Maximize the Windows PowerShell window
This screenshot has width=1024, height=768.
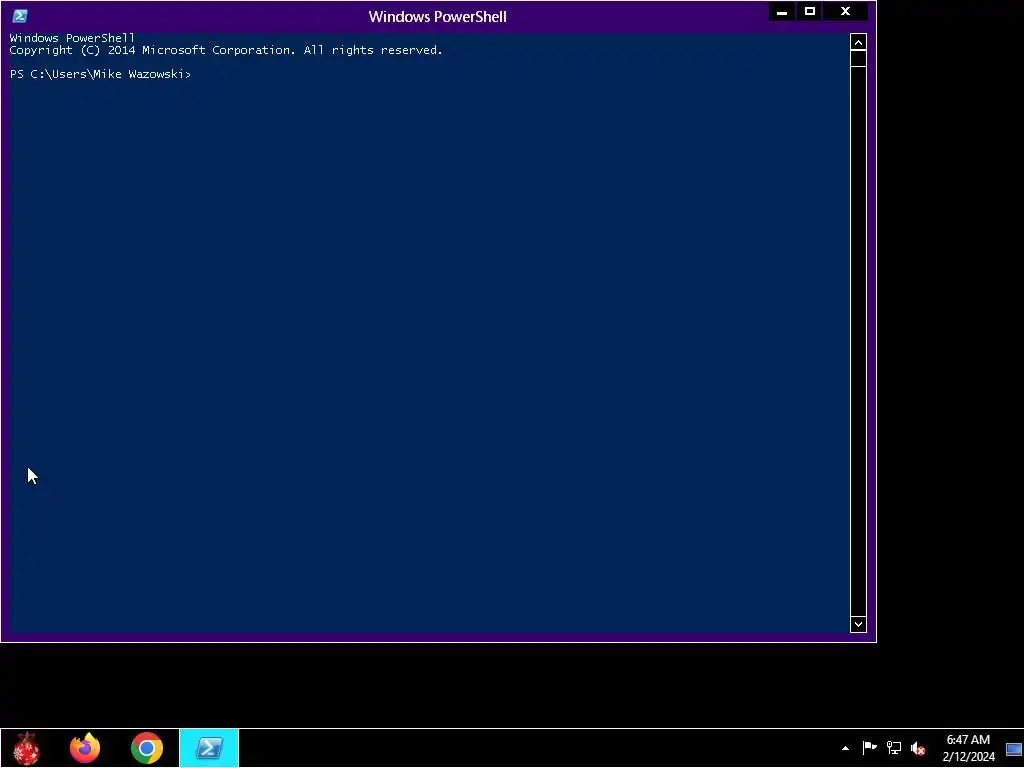tap(810, 12)
